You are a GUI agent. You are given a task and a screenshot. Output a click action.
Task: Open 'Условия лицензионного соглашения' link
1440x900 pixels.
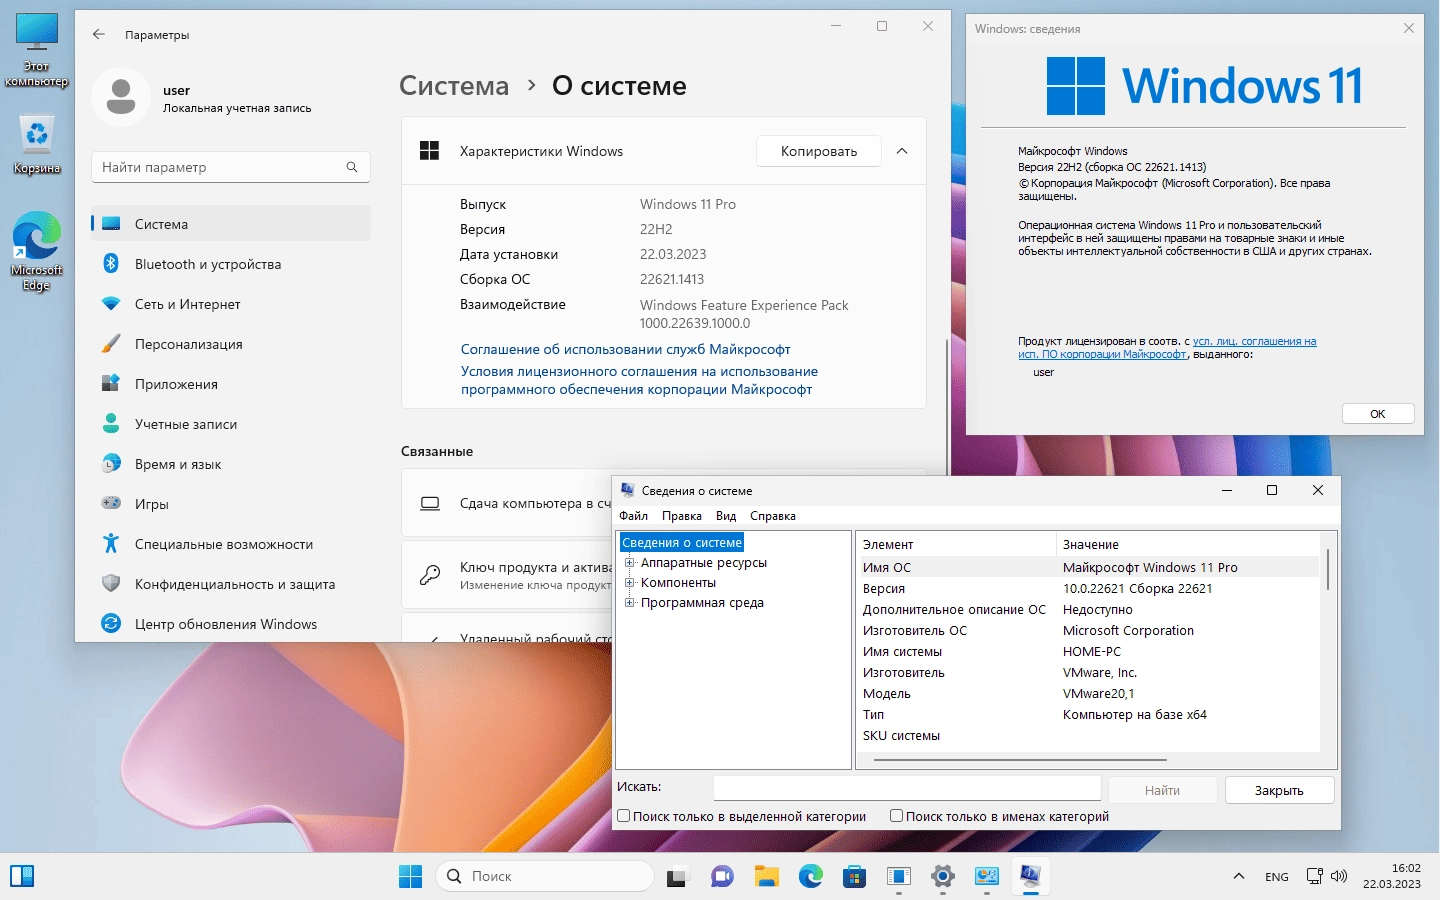pyautogui.click(x=639, y=380)
